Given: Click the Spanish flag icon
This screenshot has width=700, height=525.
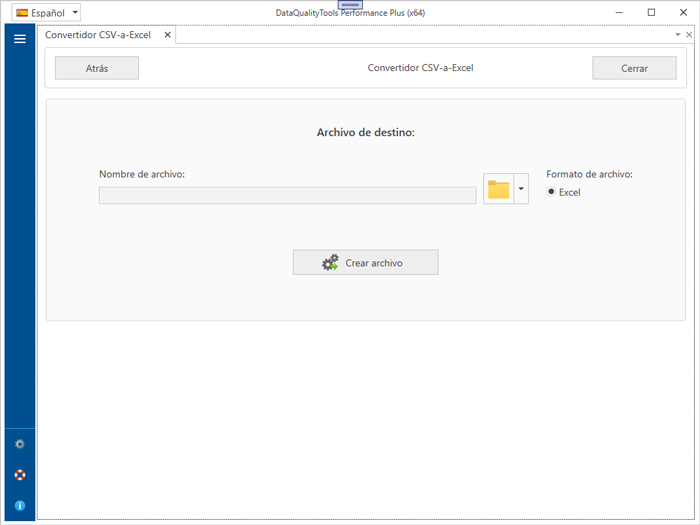Looking at the screenshot, I should (22, 13).
